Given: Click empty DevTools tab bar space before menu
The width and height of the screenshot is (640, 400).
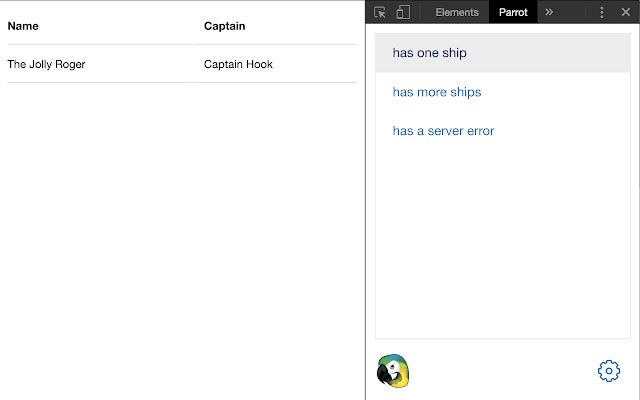Looking at the screenshot, I should click(575, 12).
